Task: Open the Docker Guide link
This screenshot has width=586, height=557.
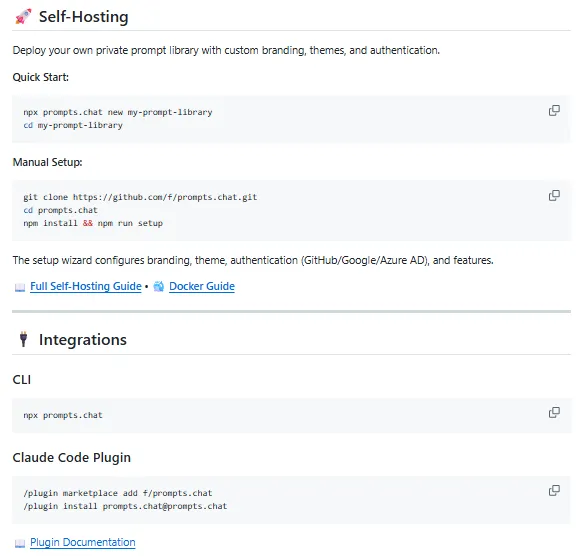Action: tap(202, 286)
